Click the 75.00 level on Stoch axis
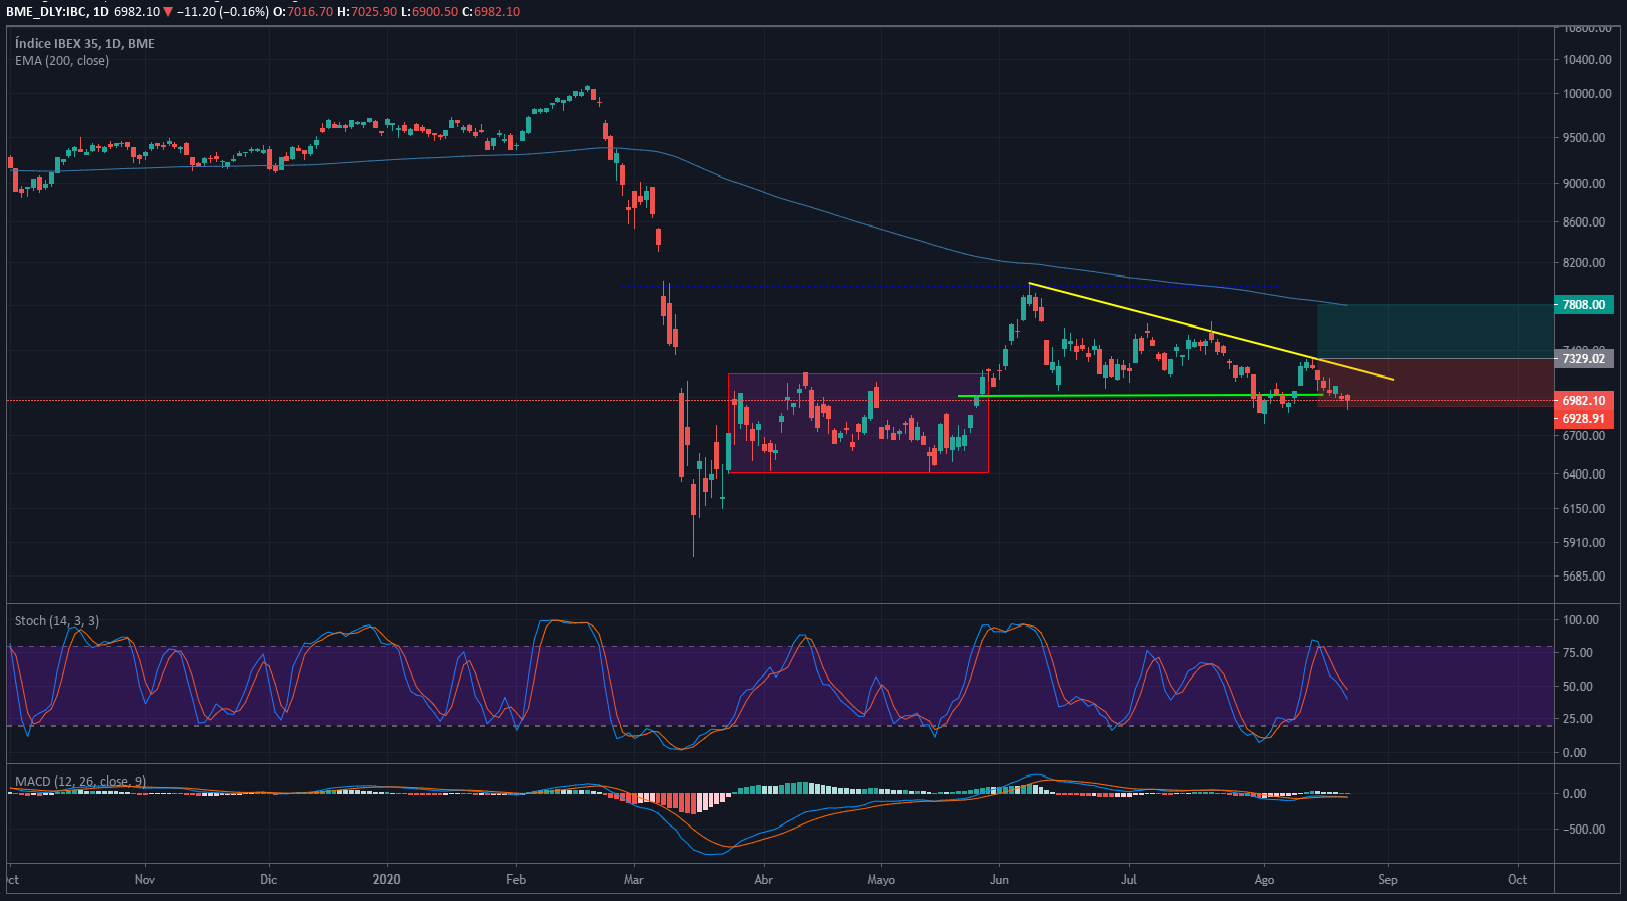Image resolution: width=1627 pixels, height=901 pixels. point(1578,653)
